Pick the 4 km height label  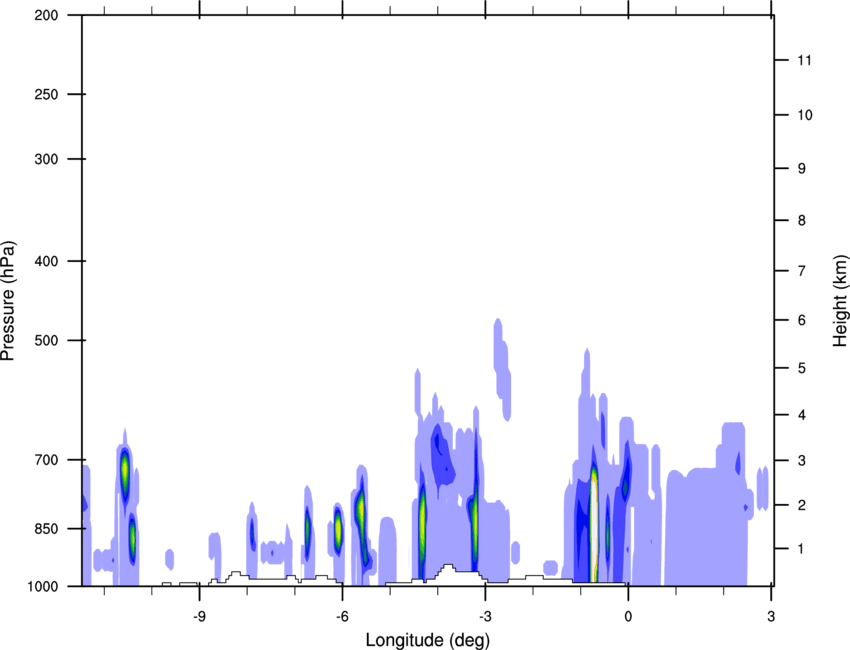(802, 415)
